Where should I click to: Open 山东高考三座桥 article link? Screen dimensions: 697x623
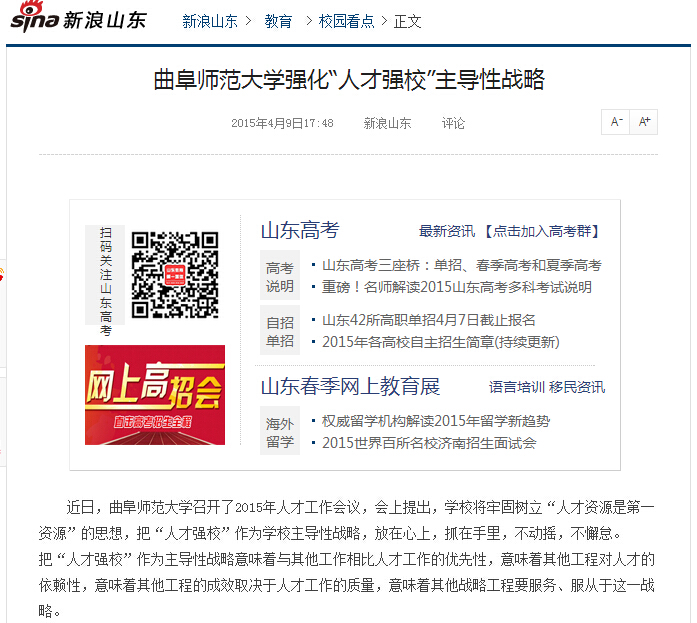point(461,266)
